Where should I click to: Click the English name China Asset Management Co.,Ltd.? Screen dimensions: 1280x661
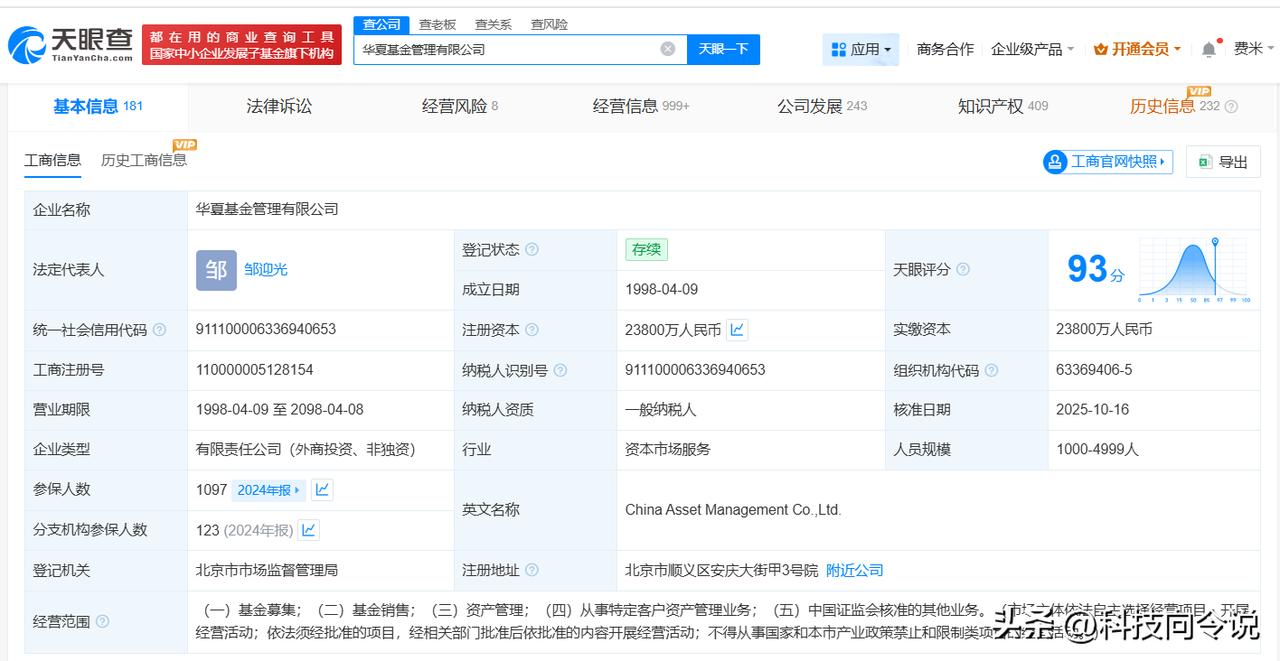pos(733,510)
